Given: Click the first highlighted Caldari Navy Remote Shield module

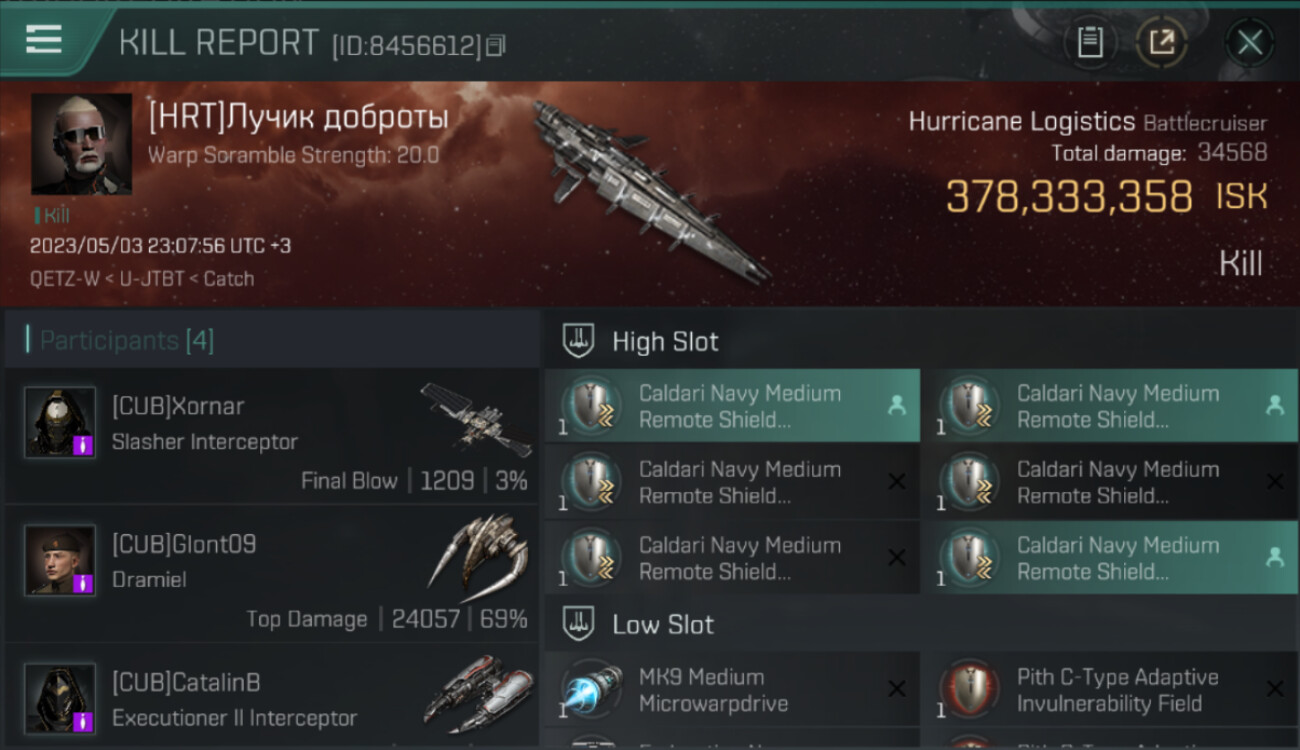Looking at the screenshot, I should 732,406.
